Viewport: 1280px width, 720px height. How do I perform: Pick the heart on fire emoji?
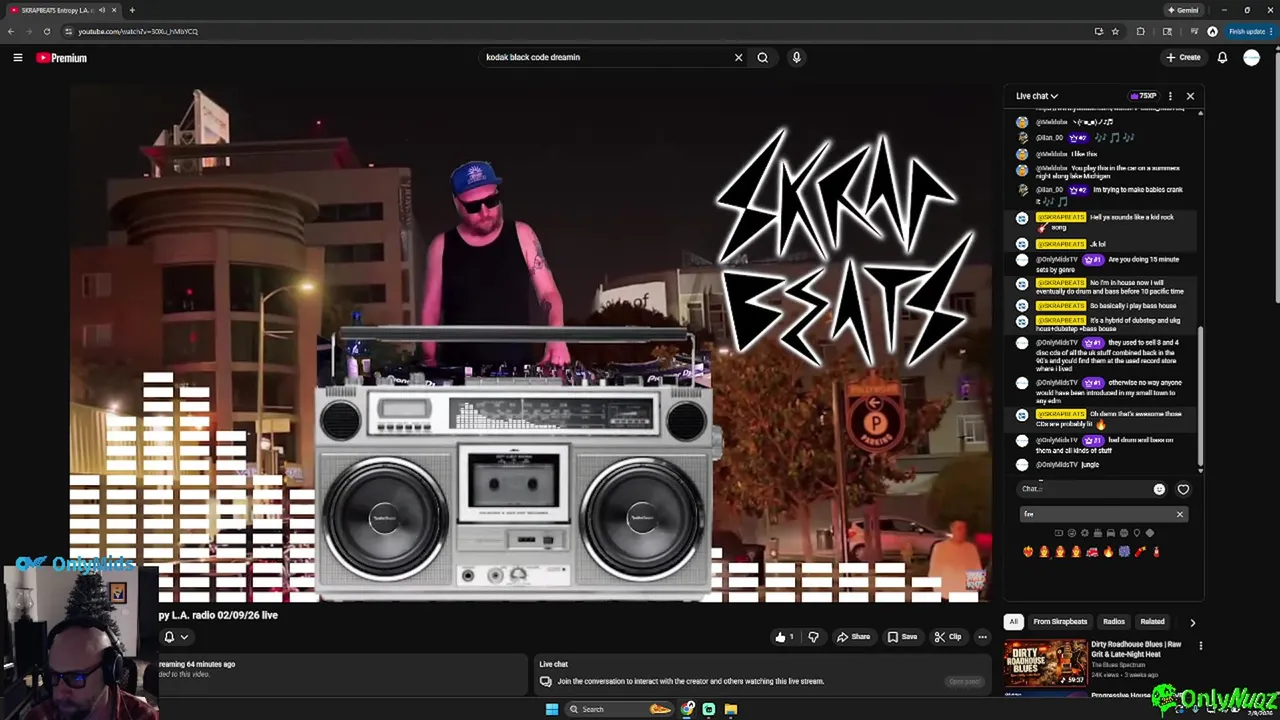point(1028,552)
